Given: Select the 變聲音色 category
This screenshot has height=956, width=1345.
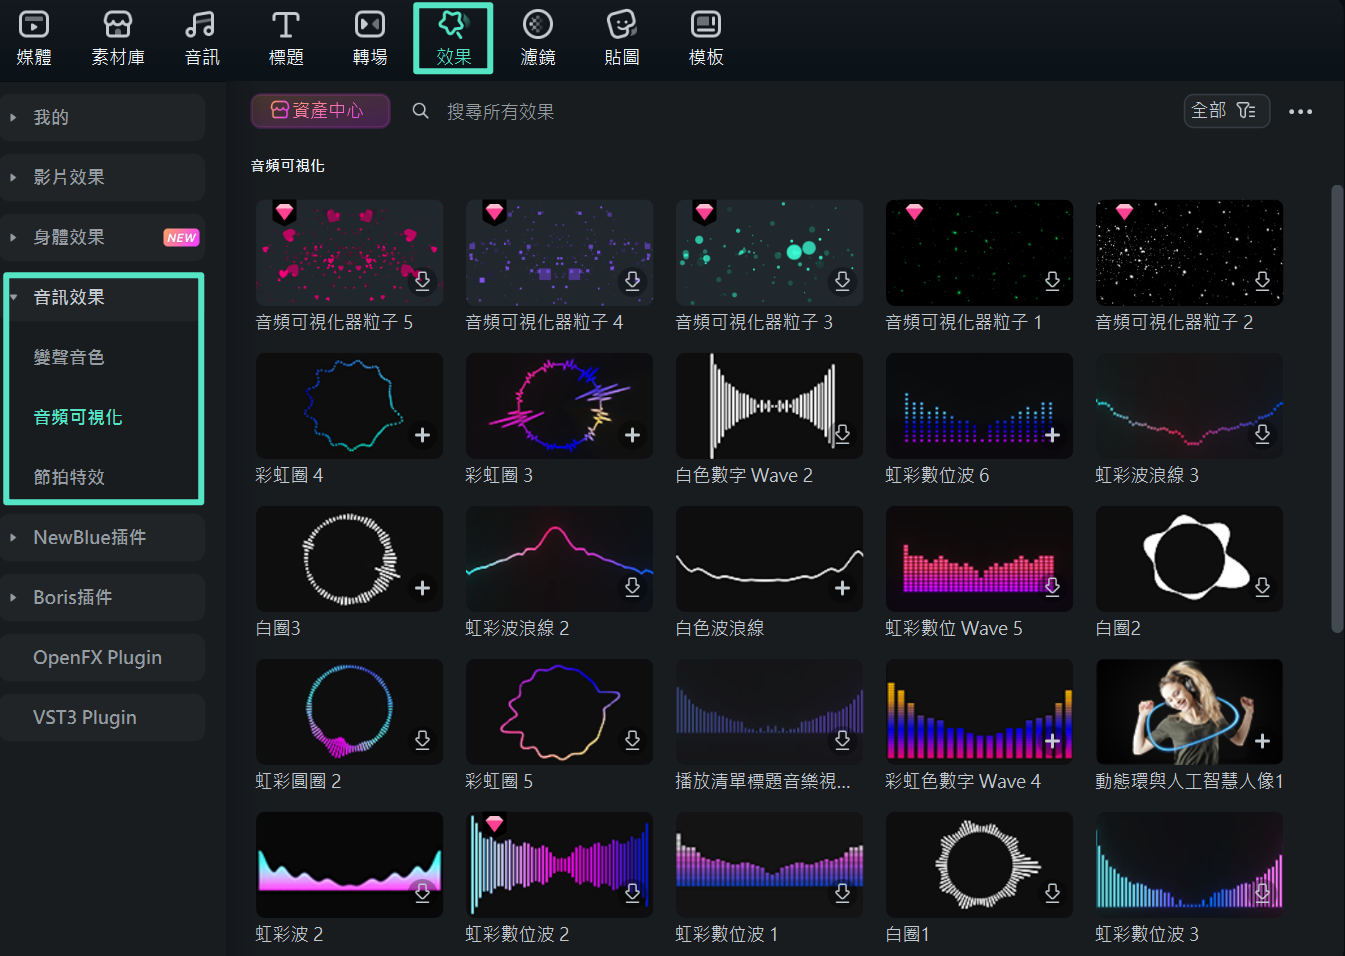Looking at the screenshot, I should pos(69,356).
